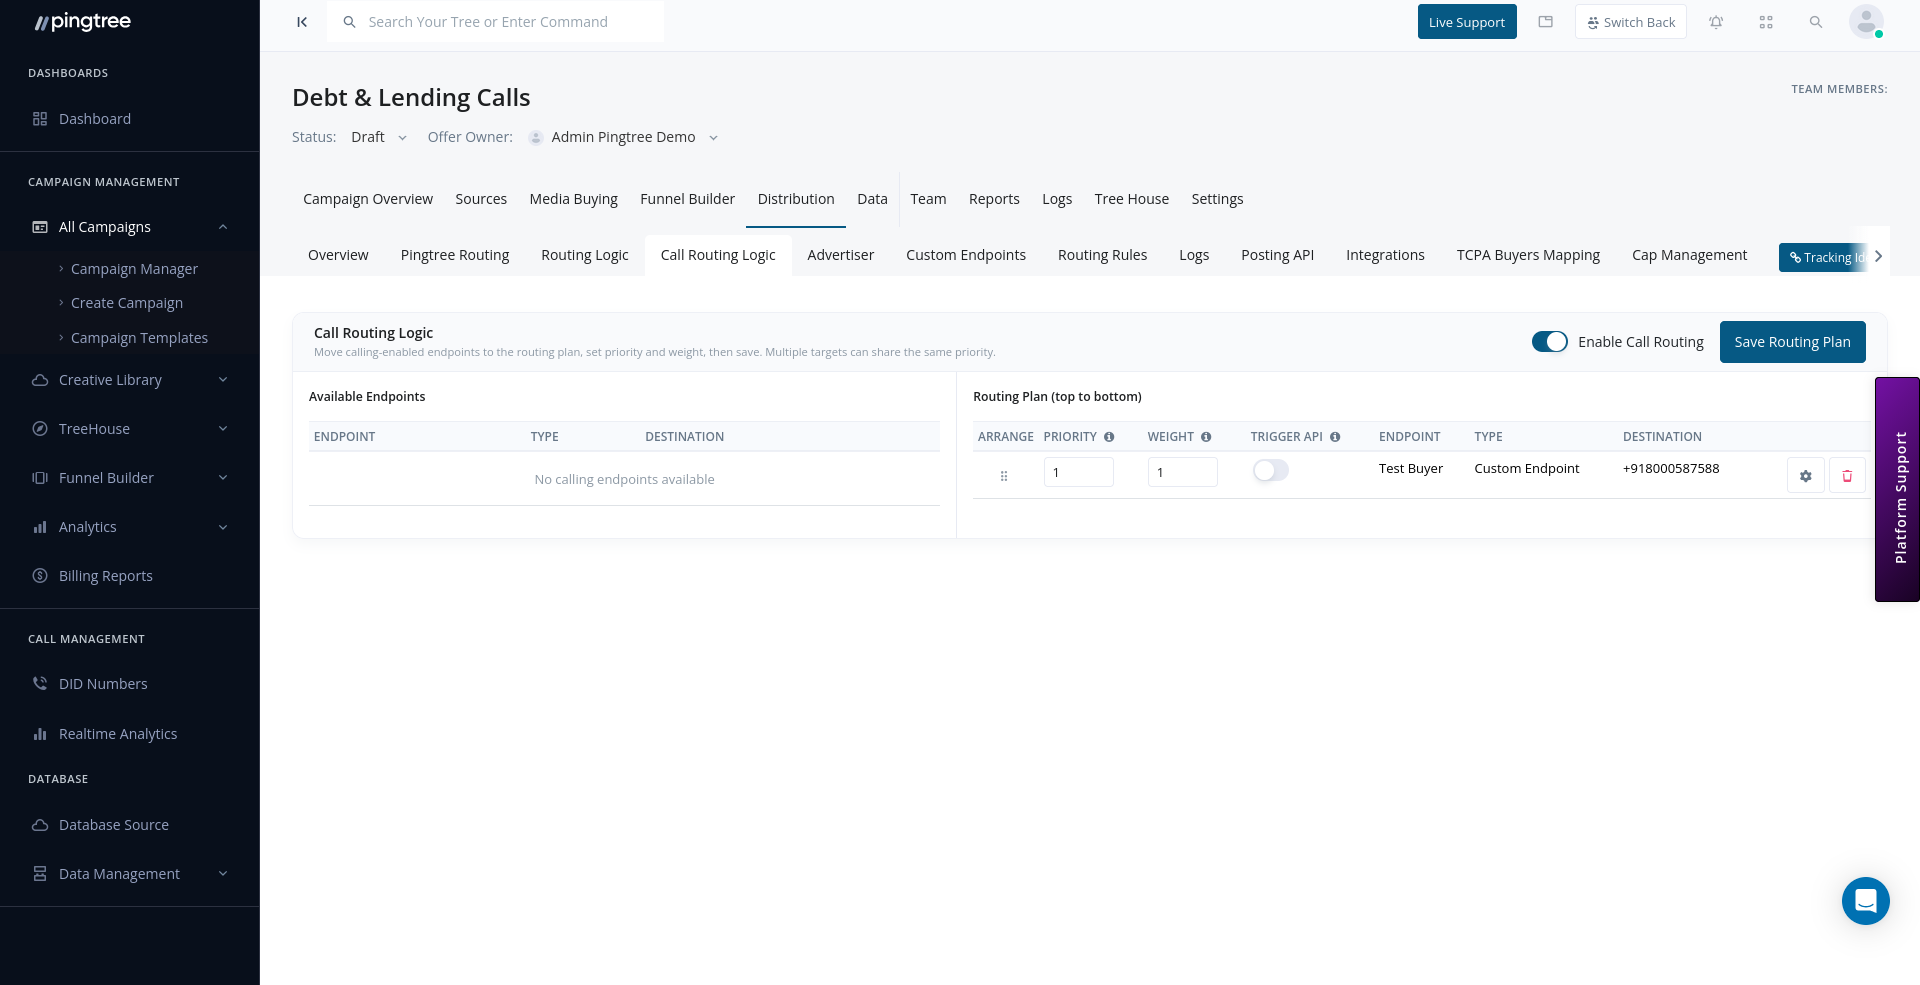Click the Switch Back button

[1630, 21]
